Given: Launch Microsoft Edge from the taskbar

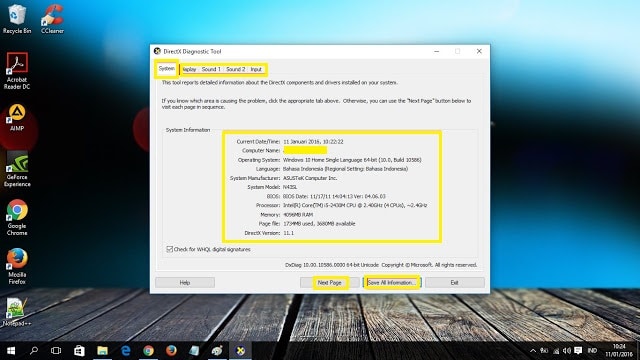Looking at the screenshot, I should tap(125, 350).
